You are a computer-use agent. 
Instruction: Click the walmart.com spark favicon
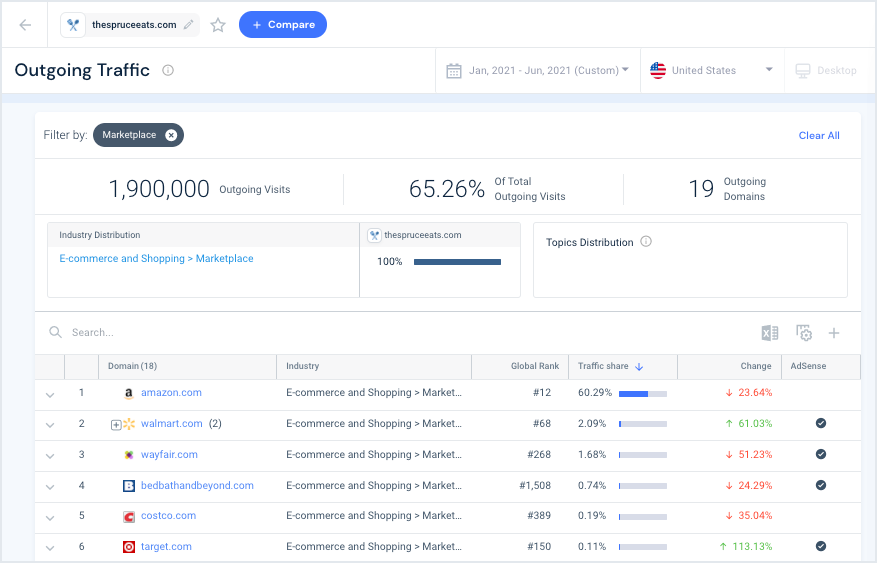[x=129, y=424]
